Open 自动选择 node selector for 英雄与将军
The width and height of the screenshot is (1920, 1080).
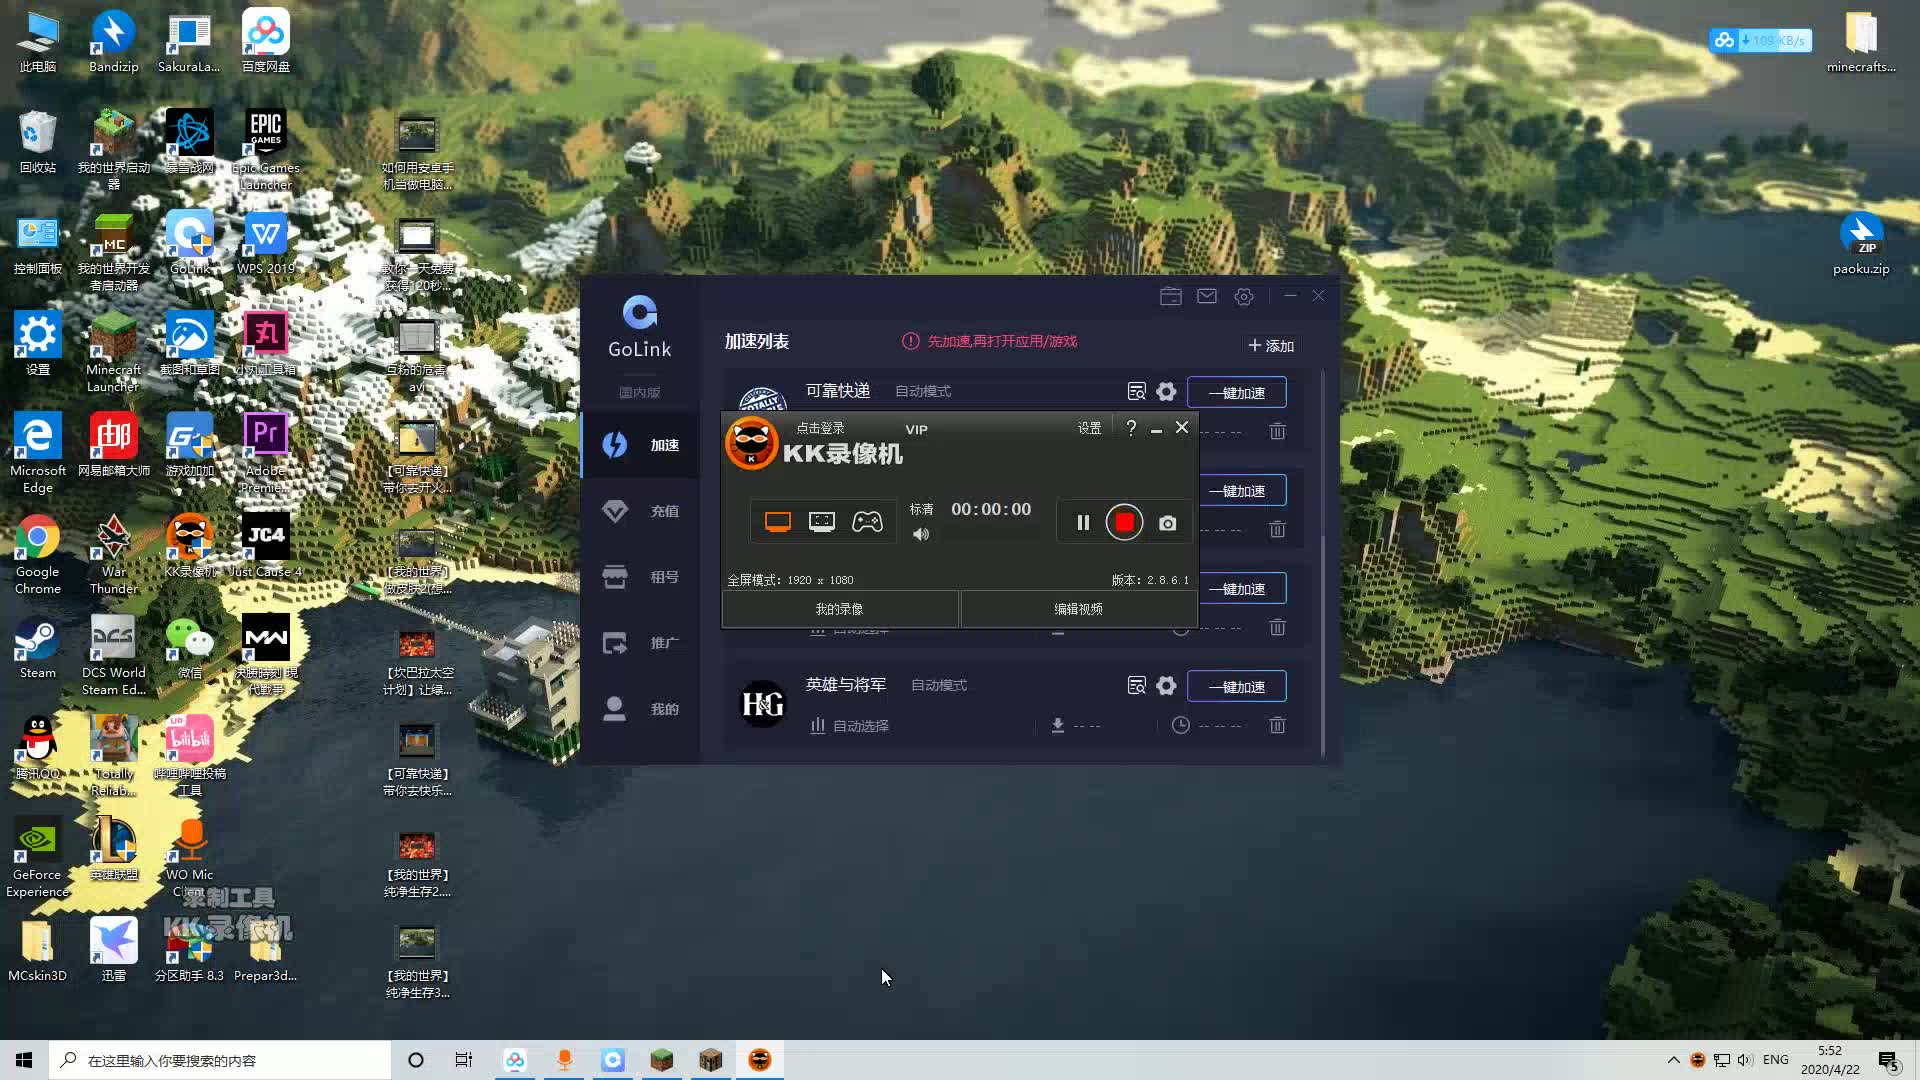[x=858, y=725]
